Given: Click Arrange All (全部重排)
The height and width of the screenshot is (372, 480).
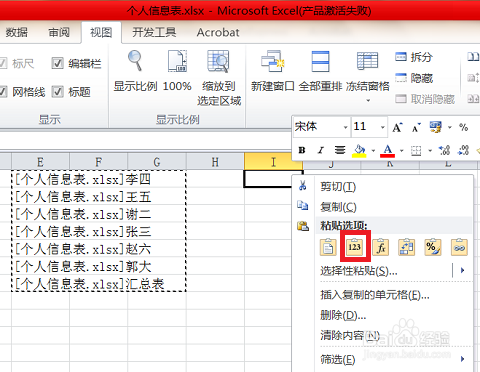Looking at the screenshot, I should [320, 61].
